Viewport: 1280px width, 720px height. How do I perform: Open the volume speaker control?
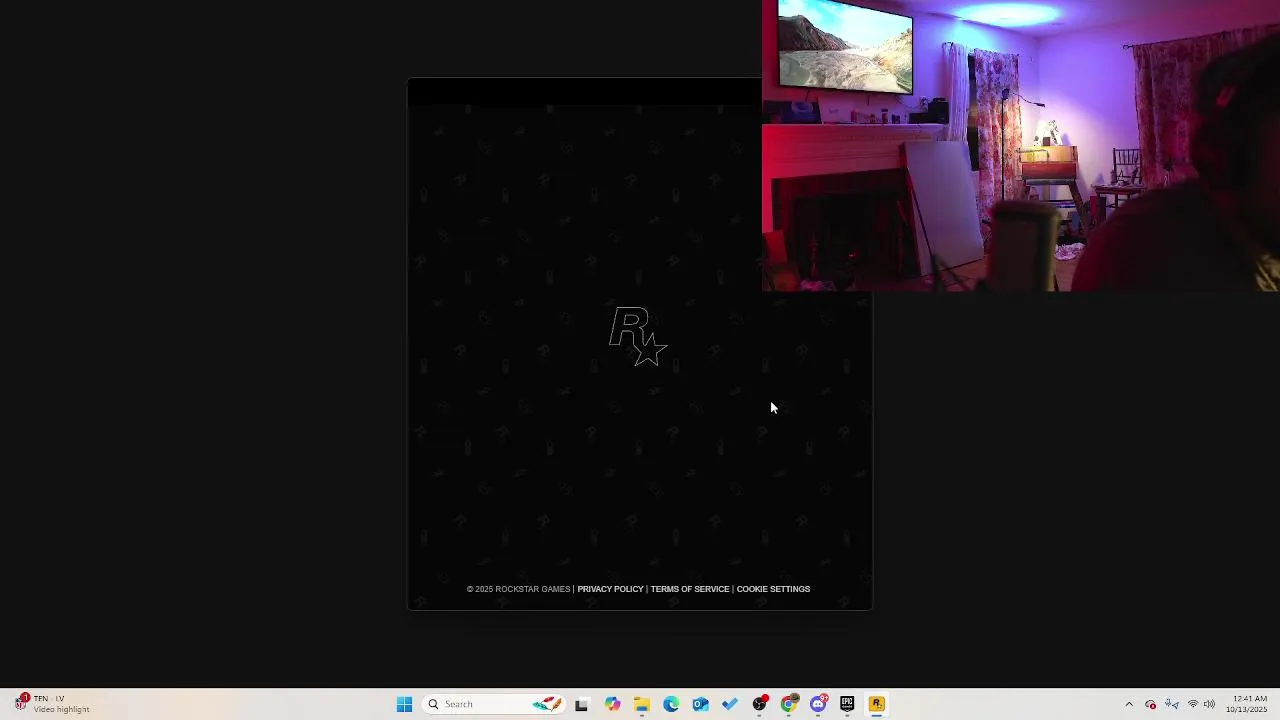(1209, 704)
